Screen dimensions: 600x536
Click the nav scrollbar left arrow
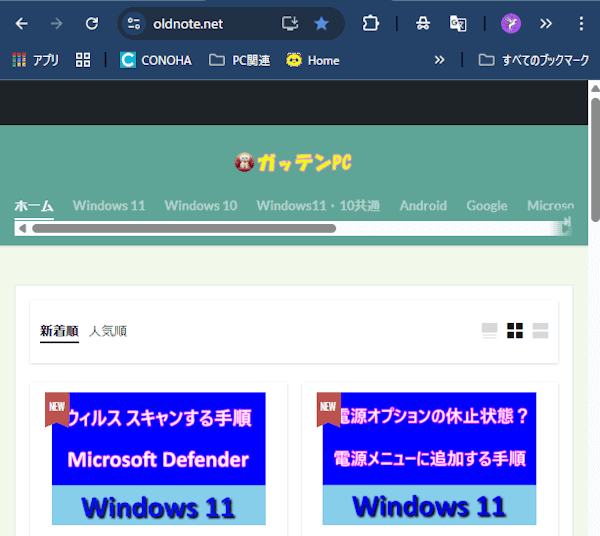(x=23, y=228)
